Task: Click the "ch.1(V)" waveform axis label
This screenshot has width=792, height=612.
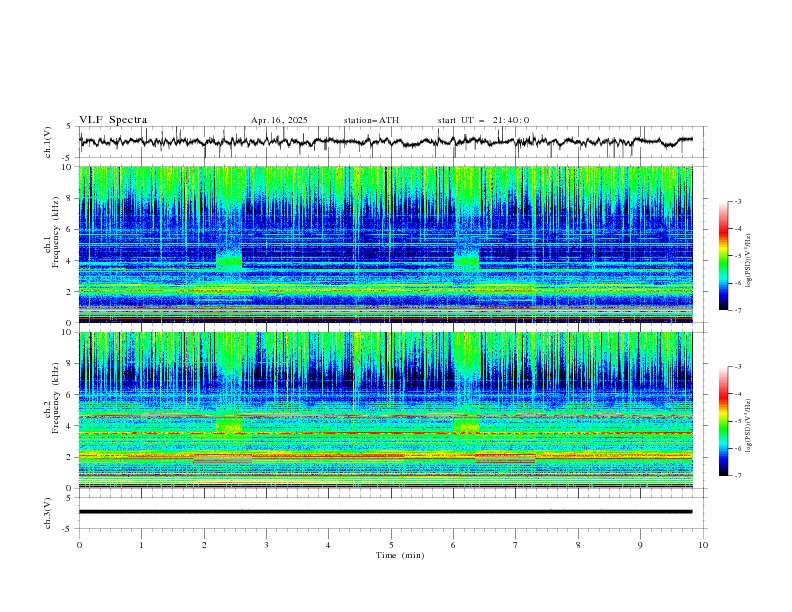Action: pyautogui.click(x=48, y=142)
